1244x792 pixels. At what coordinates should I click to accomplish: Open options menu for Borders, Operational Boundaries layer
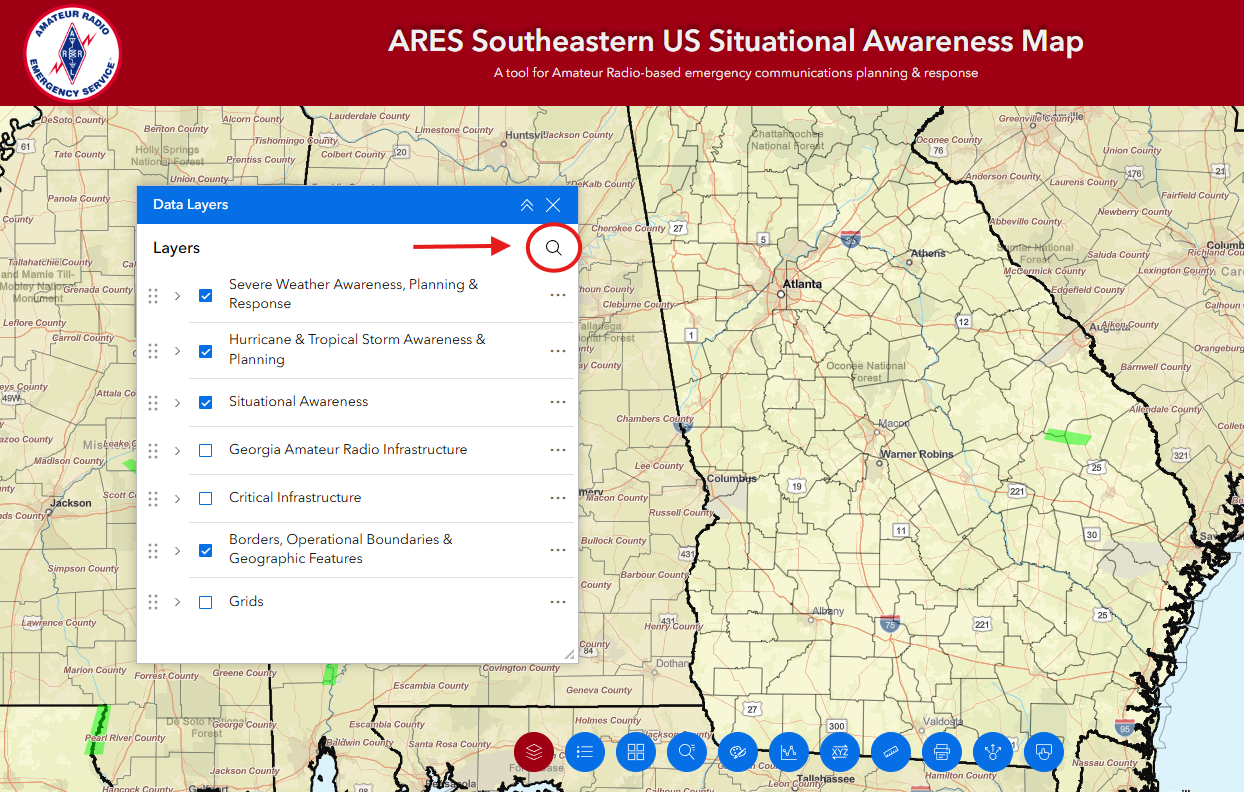coord(558,550)
